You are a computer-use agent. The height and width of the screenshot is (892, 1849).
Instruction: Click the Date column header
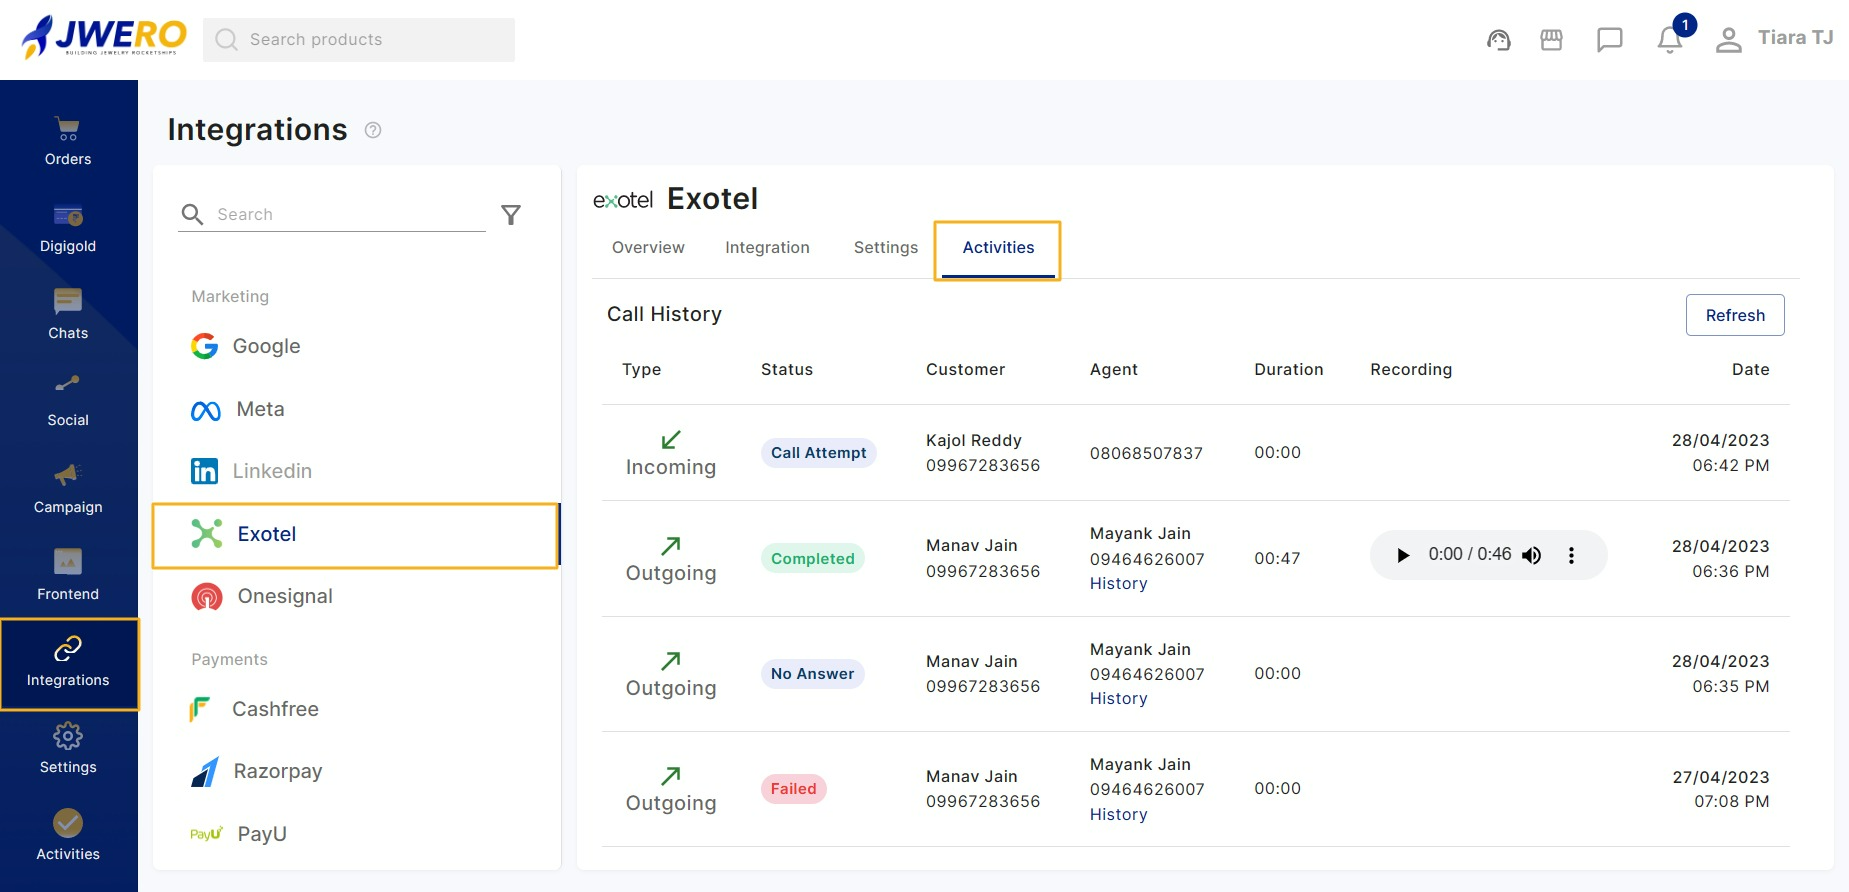[1750, 369]
